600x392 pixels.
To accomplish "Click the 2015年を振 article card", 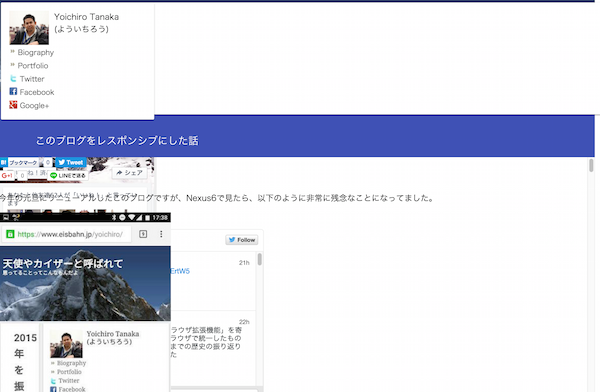I will click(20, 358).
